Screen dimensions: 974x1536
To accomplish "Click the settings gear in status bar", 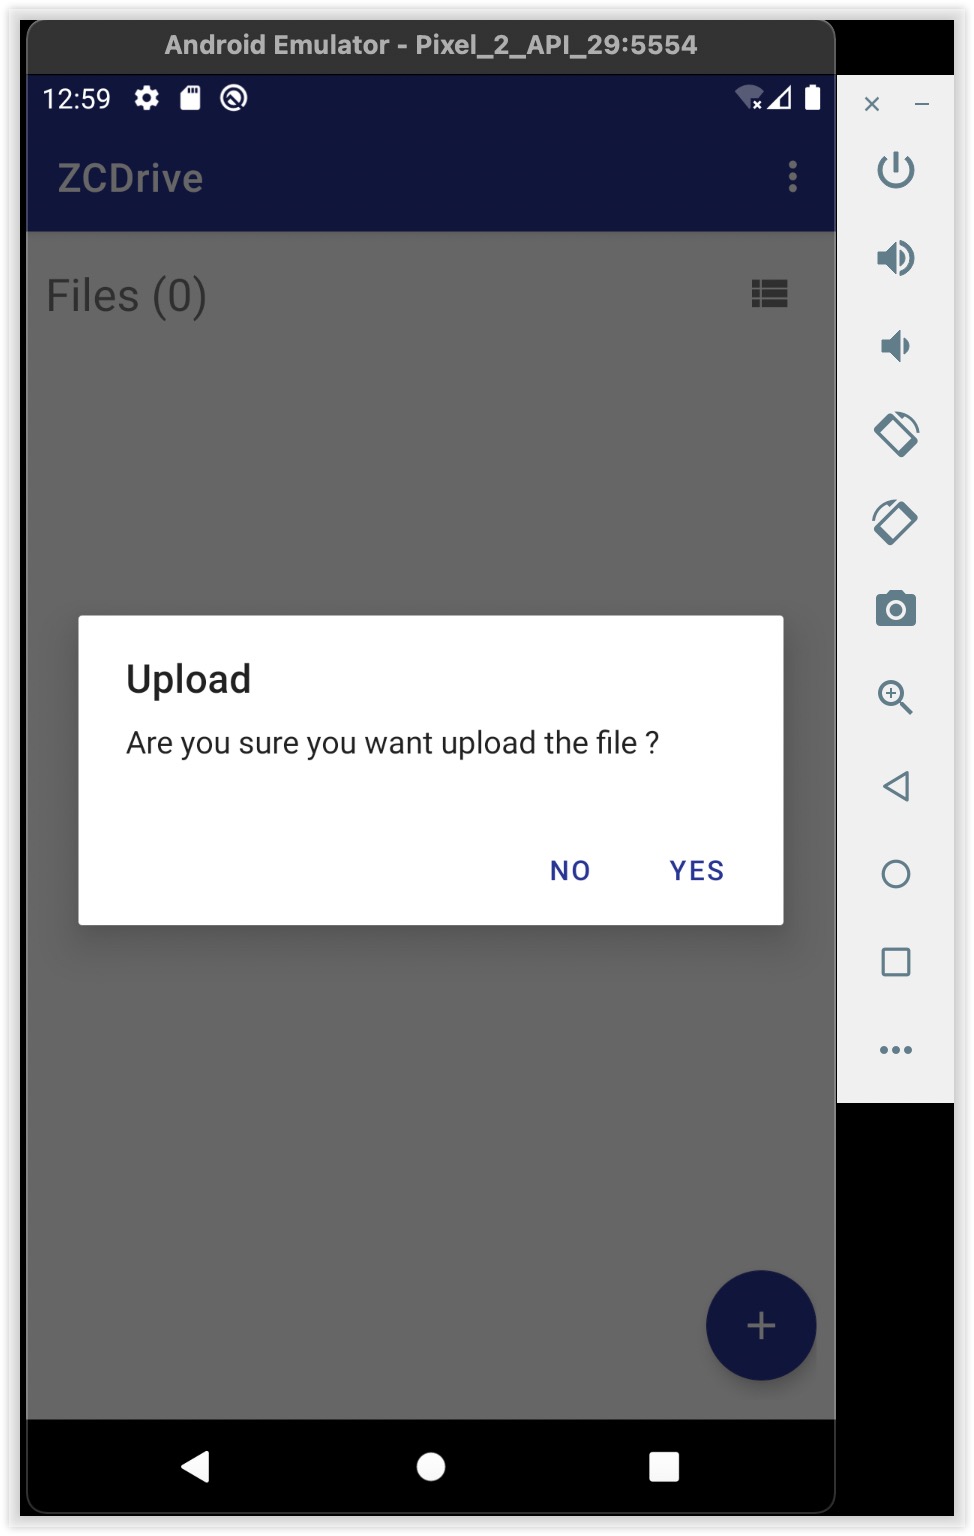I will click(x=147, y=98).
